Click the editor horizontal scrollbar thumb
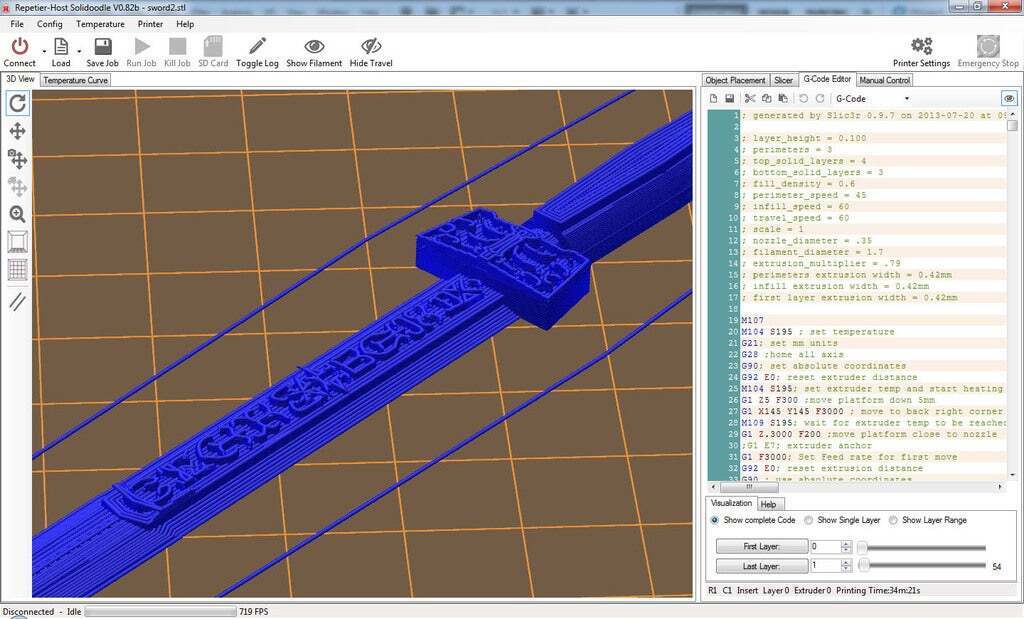 748,487
